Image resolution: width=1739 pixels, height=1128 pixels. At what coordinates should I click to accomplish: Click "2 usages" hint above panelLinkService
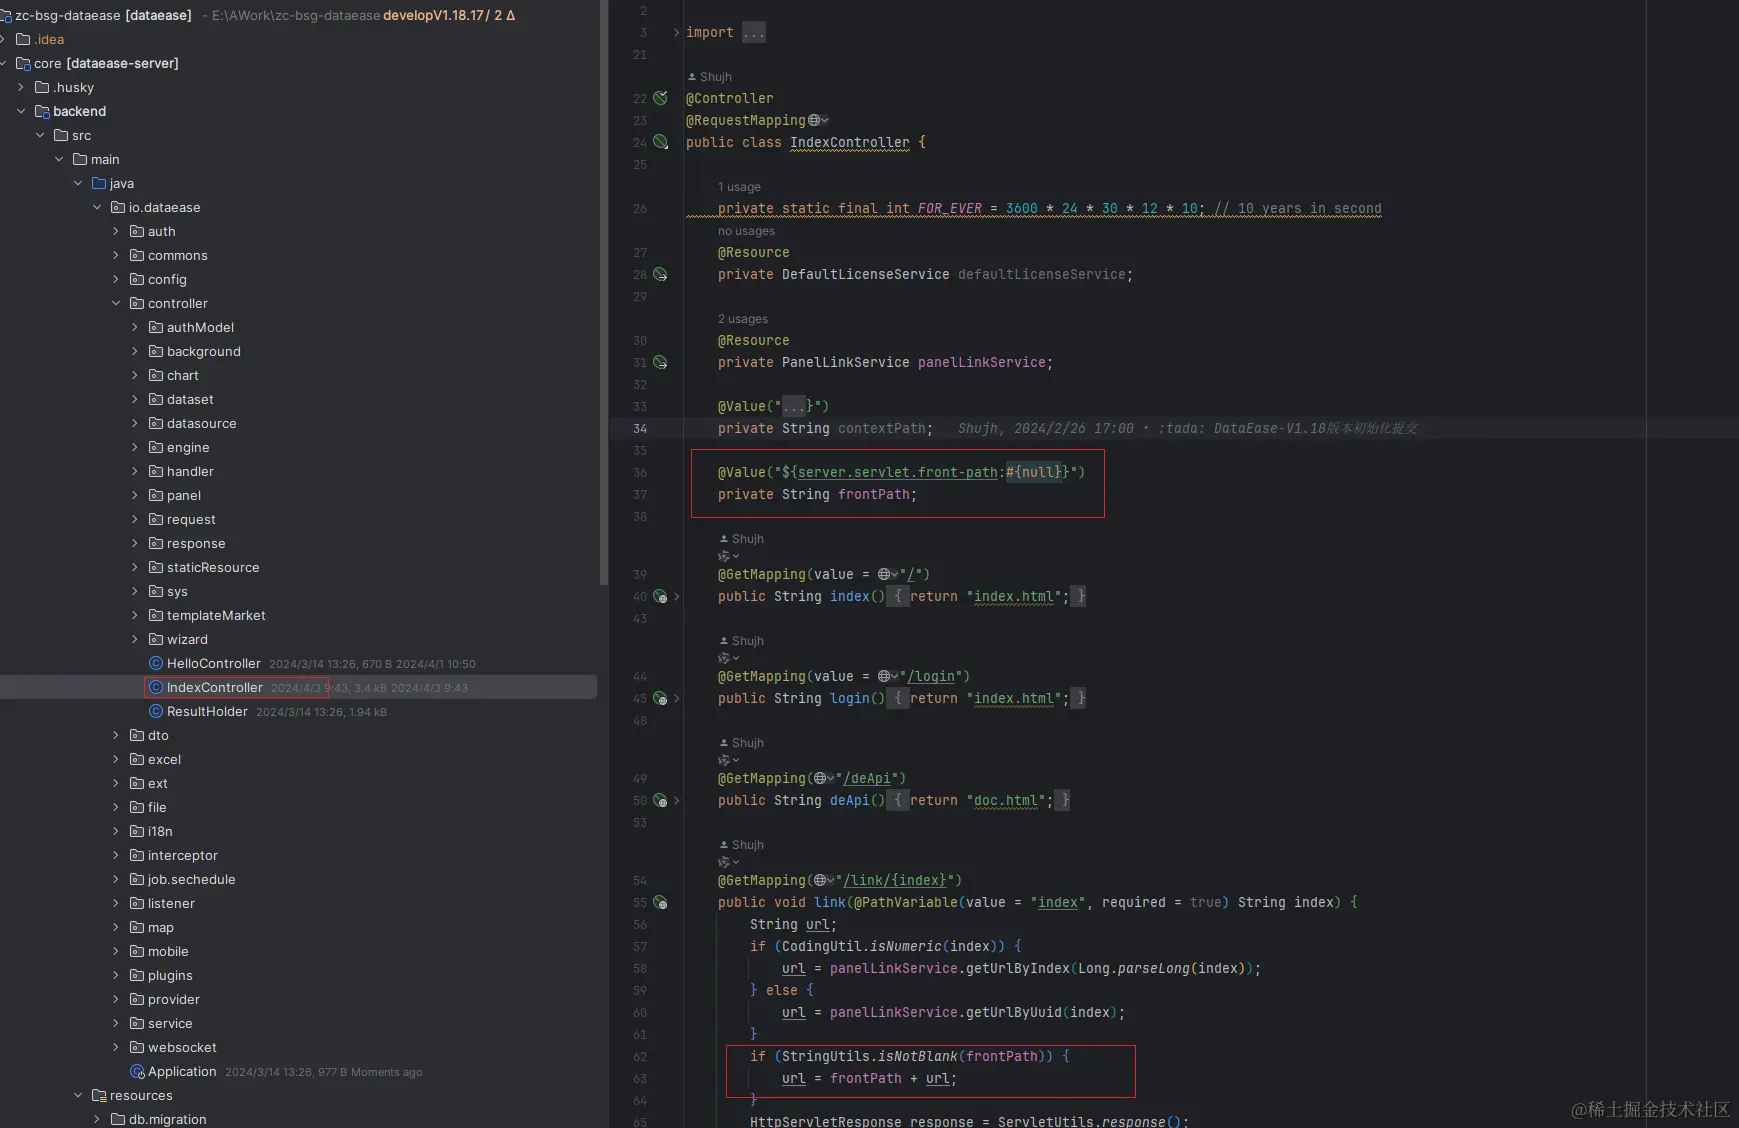click(x=743, y=318)
